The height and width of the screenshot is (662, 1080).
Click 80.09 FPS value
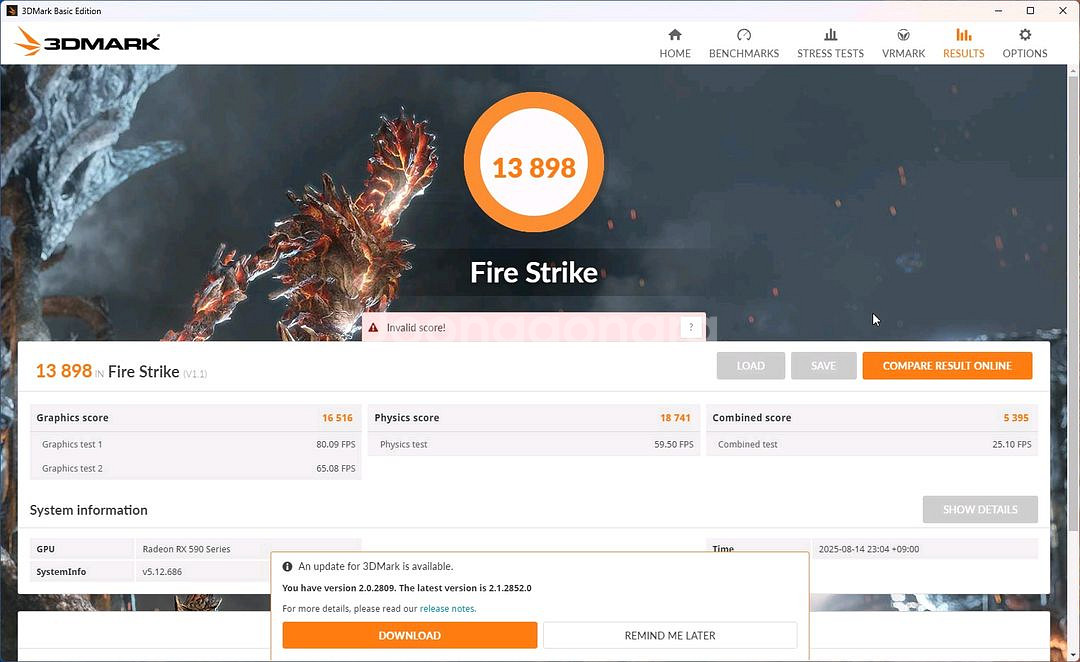[x=336, y=444]
